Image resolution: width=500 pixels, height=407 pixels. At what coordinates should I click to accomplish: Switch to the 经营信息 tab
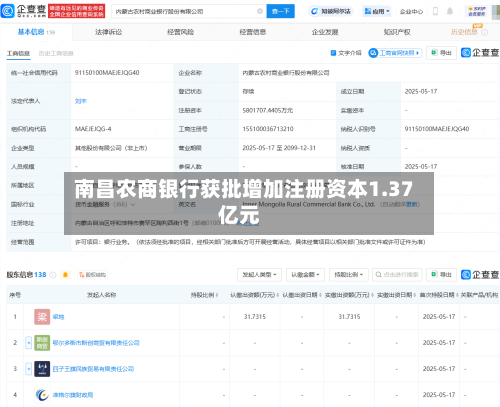(253, 32)
